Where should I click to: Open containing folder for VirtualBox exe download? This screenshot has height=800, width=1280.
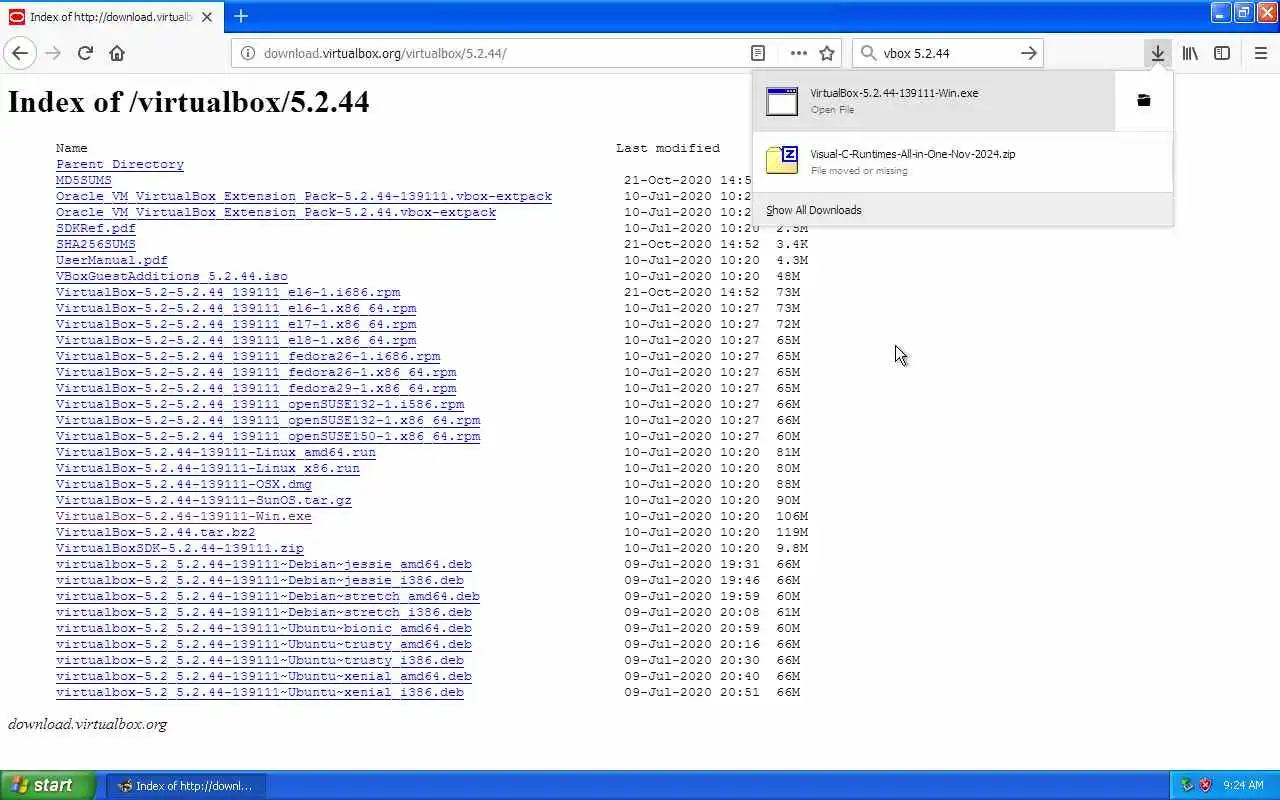1144,100
